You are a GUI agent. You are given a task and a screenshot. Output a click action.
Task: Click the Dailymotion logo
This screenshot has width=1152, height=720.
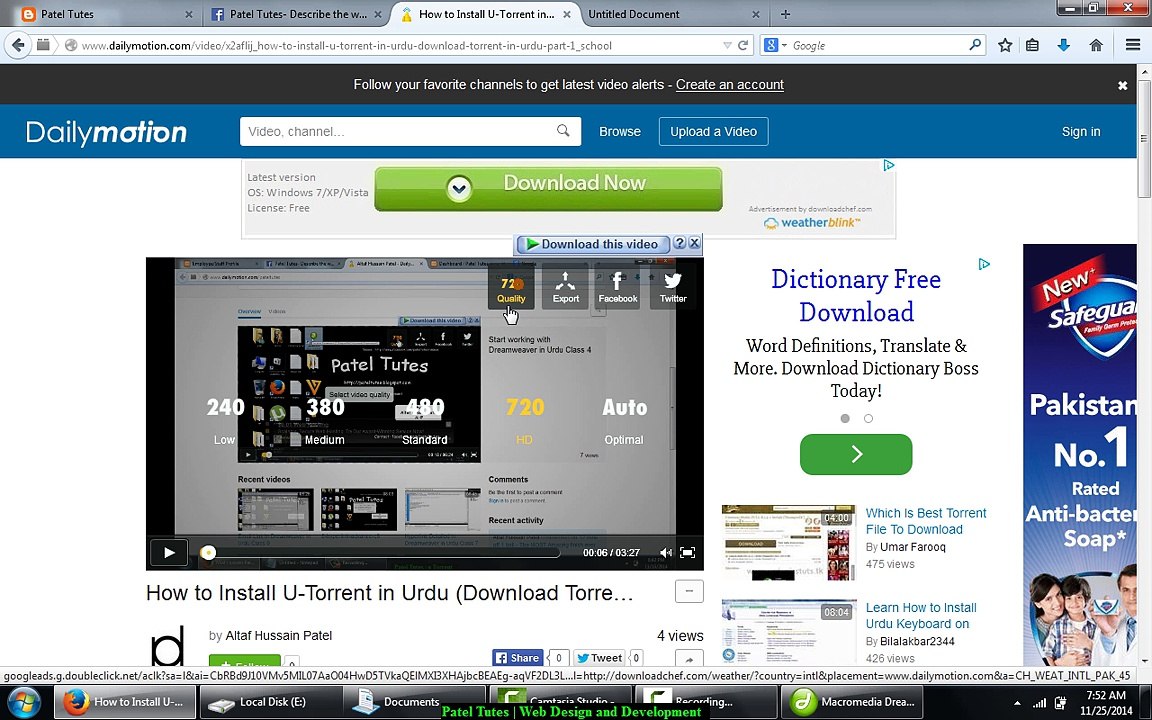(107, 132)
